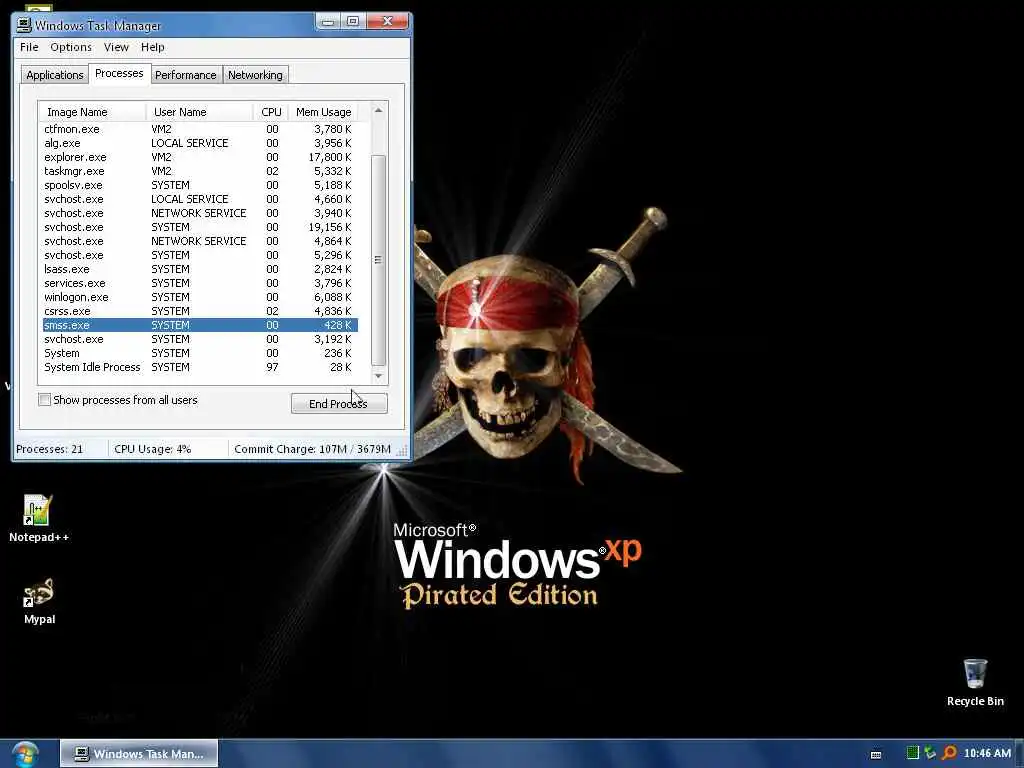Viewport: 1024px width, 768px height.
Task: Select the alg.exe process row
Action: pos(200,143)
